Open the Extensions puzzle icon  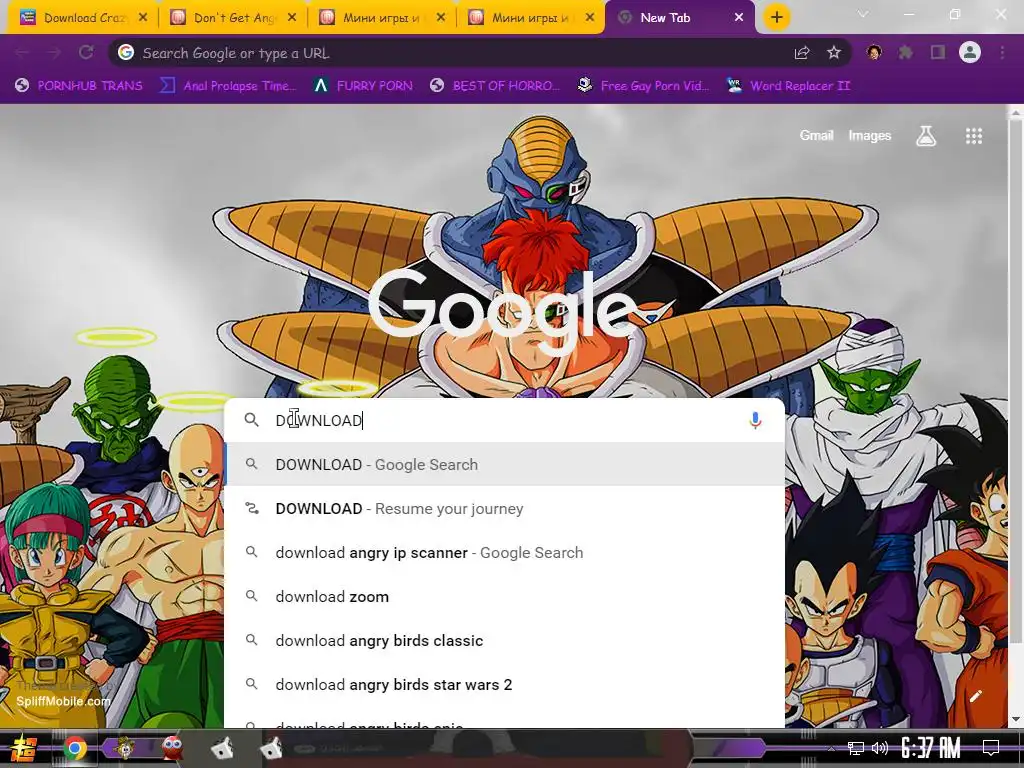click(906, 53)
